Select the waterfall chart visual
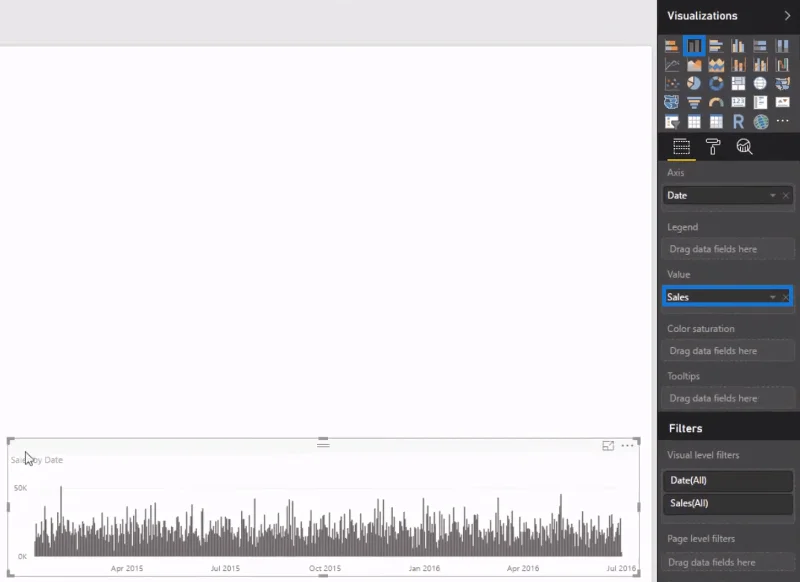This screenshot has height=582, width=800. click(782, 65)
